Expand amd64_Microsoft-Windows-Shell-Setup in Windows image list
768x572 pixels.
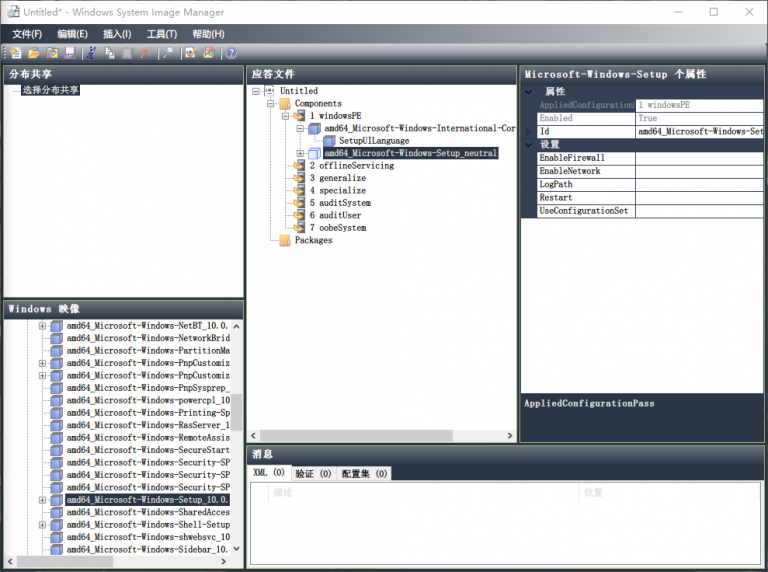tap(42, 525)
